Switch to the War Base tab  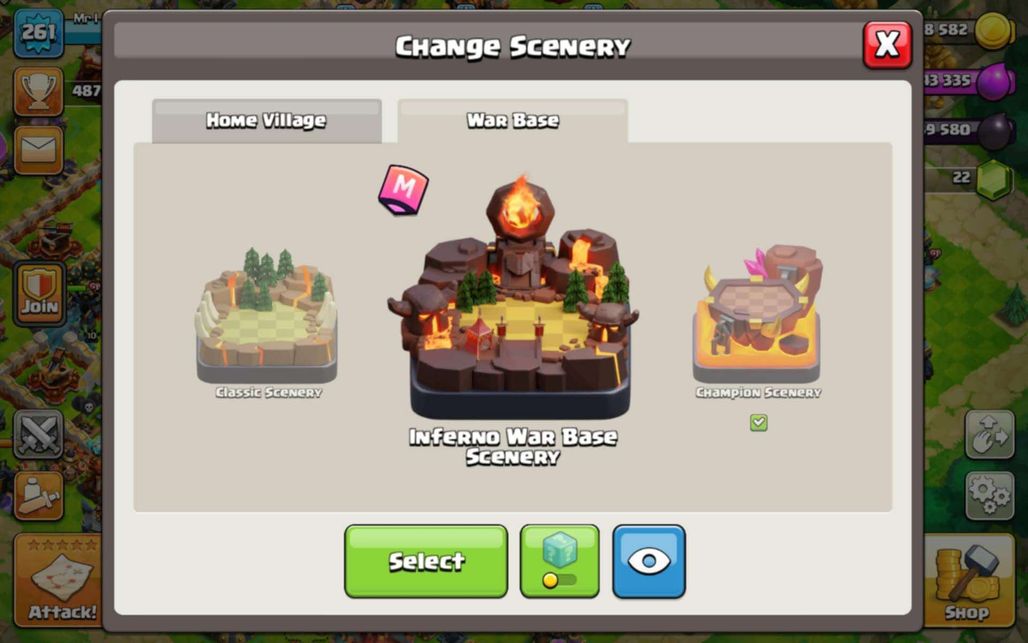[x=513, y=121]
